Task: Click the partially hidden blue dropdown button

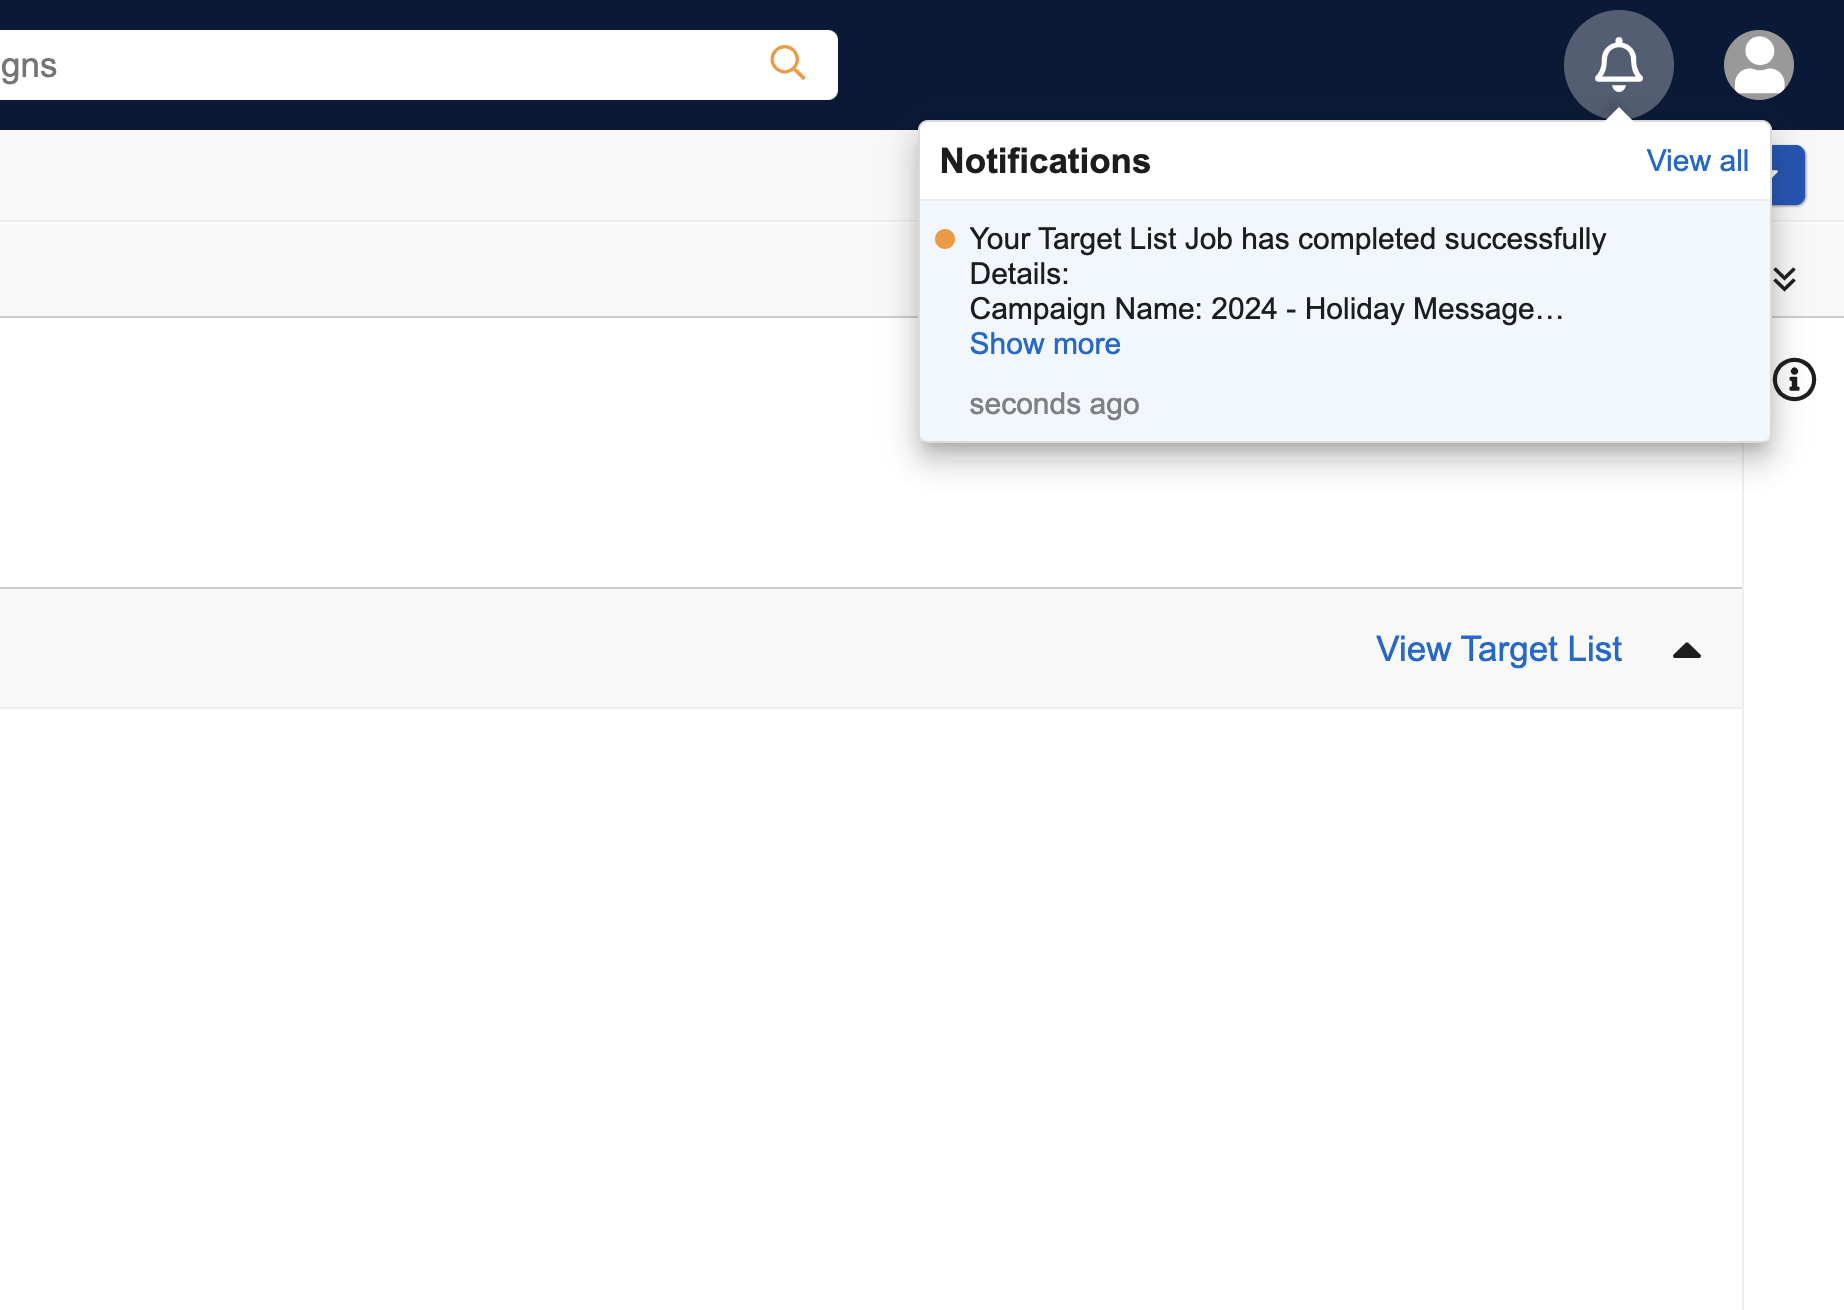Action: tap(1789, 175)
